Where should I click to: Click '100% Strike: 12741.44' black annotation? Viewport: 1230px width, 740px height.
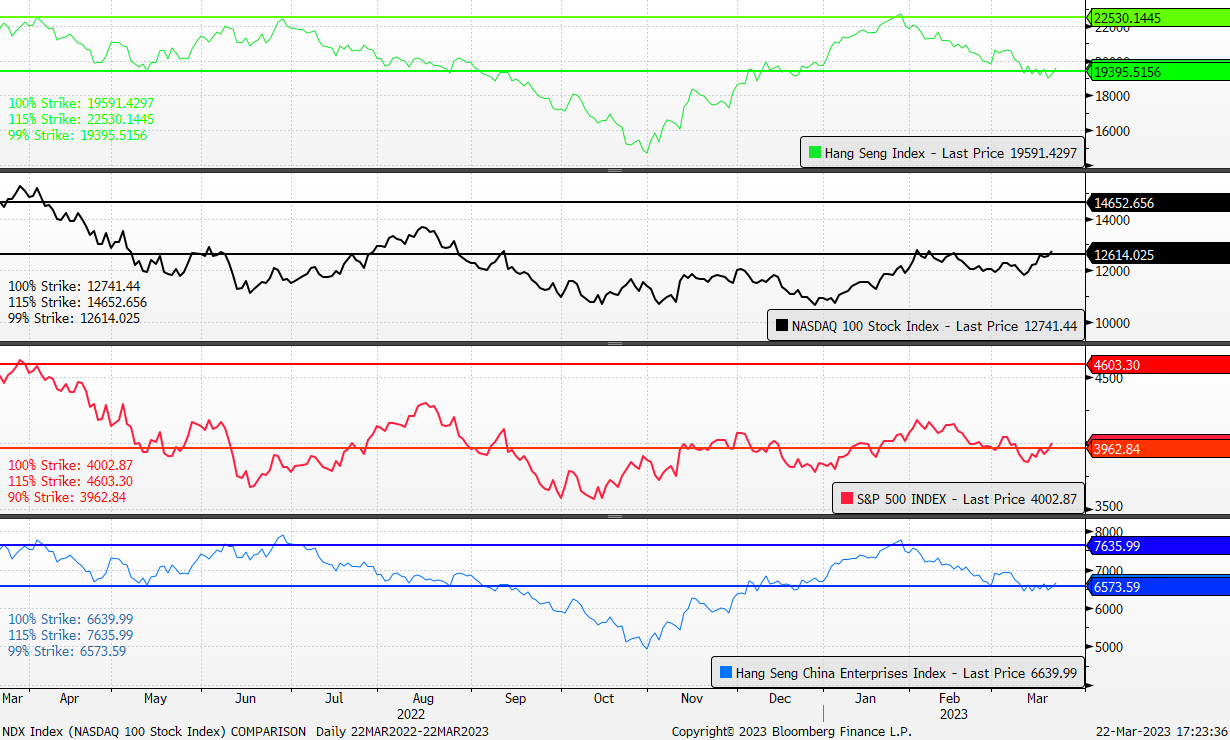click(x=74, y=286)
